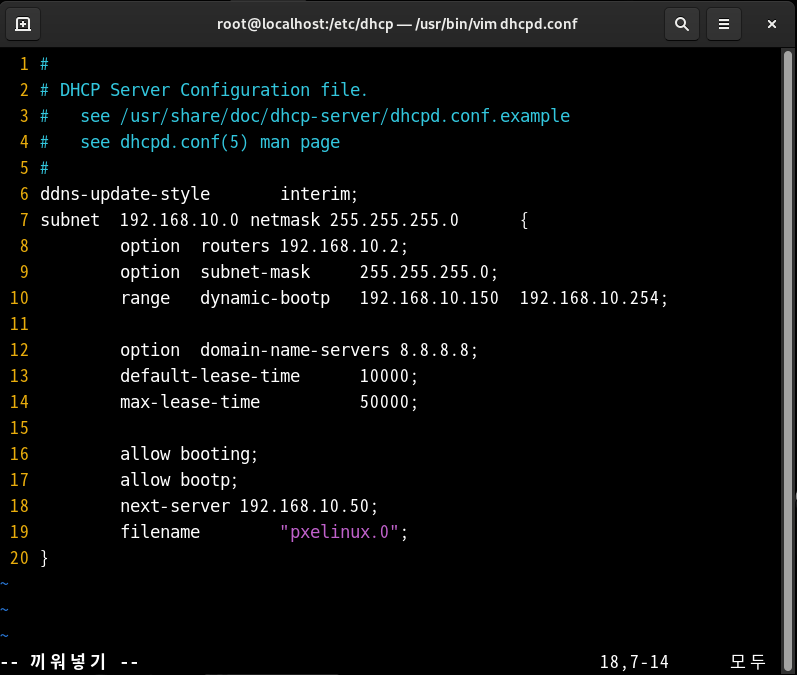
Task: Click subnet address 192.168.10.0
Action: coord(179,220)
